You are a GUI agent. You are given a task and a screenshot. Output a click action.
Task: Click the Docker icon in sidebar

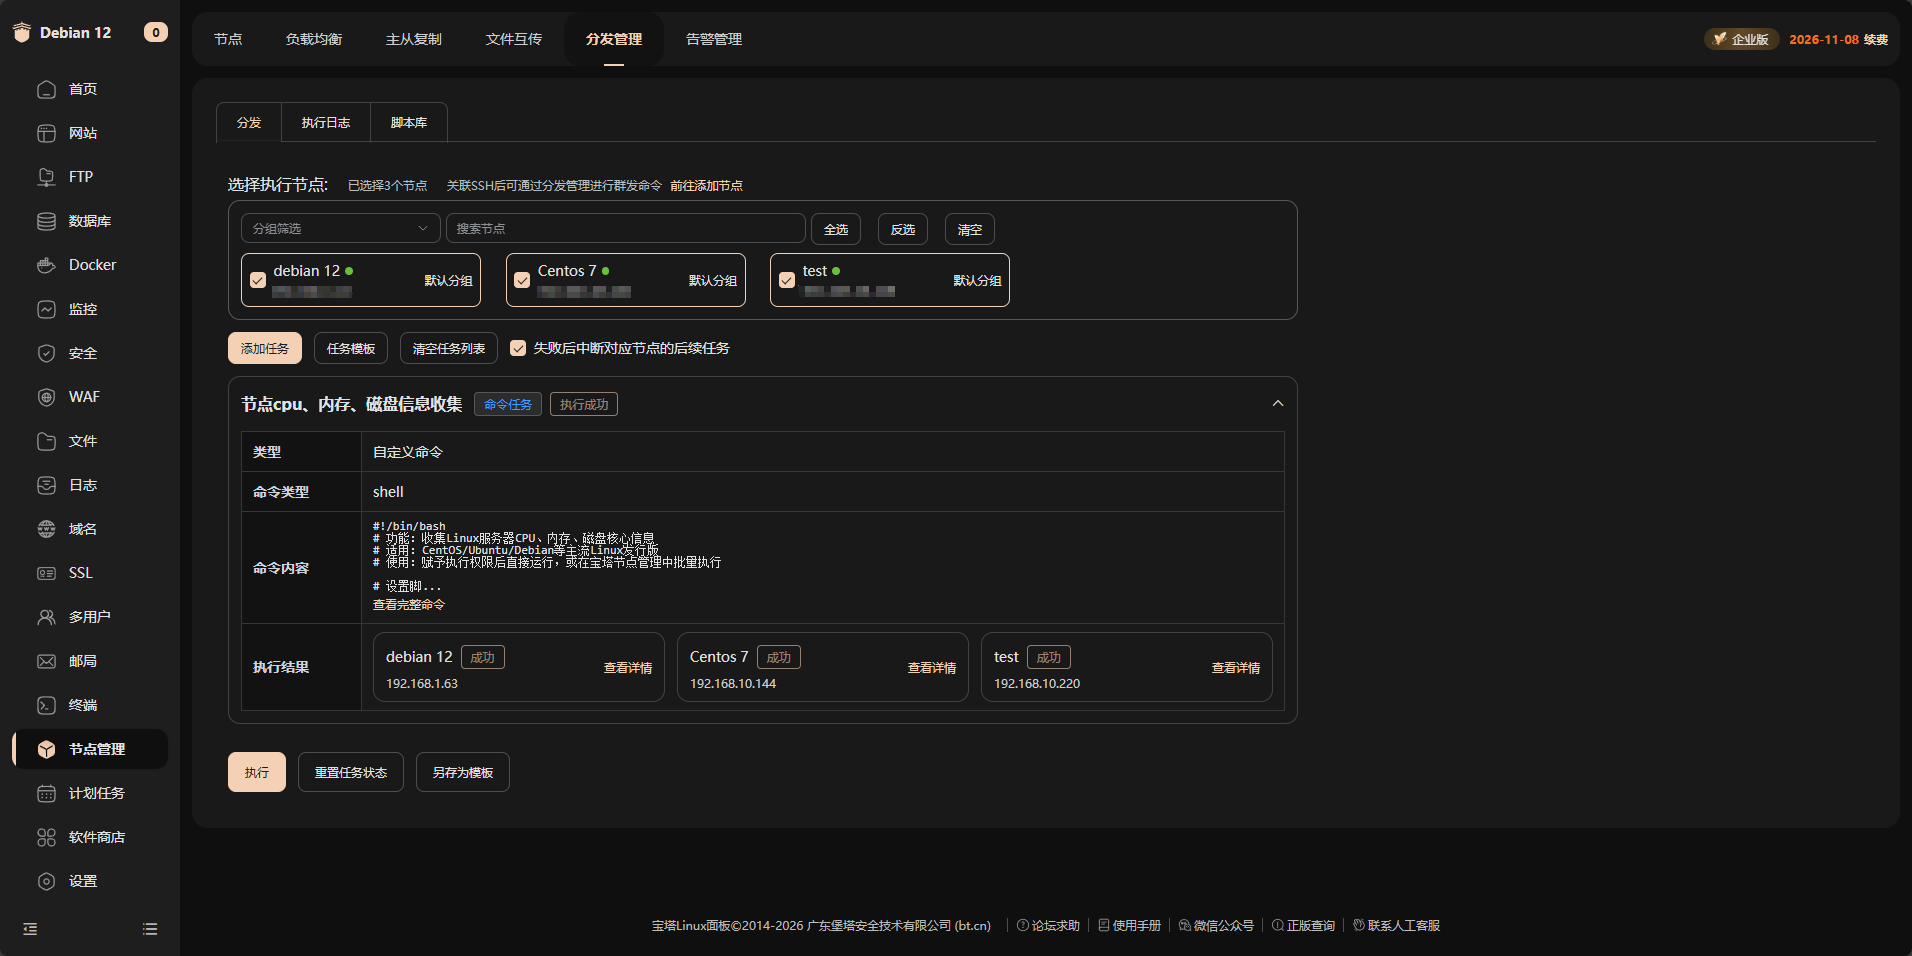[46, 265]
